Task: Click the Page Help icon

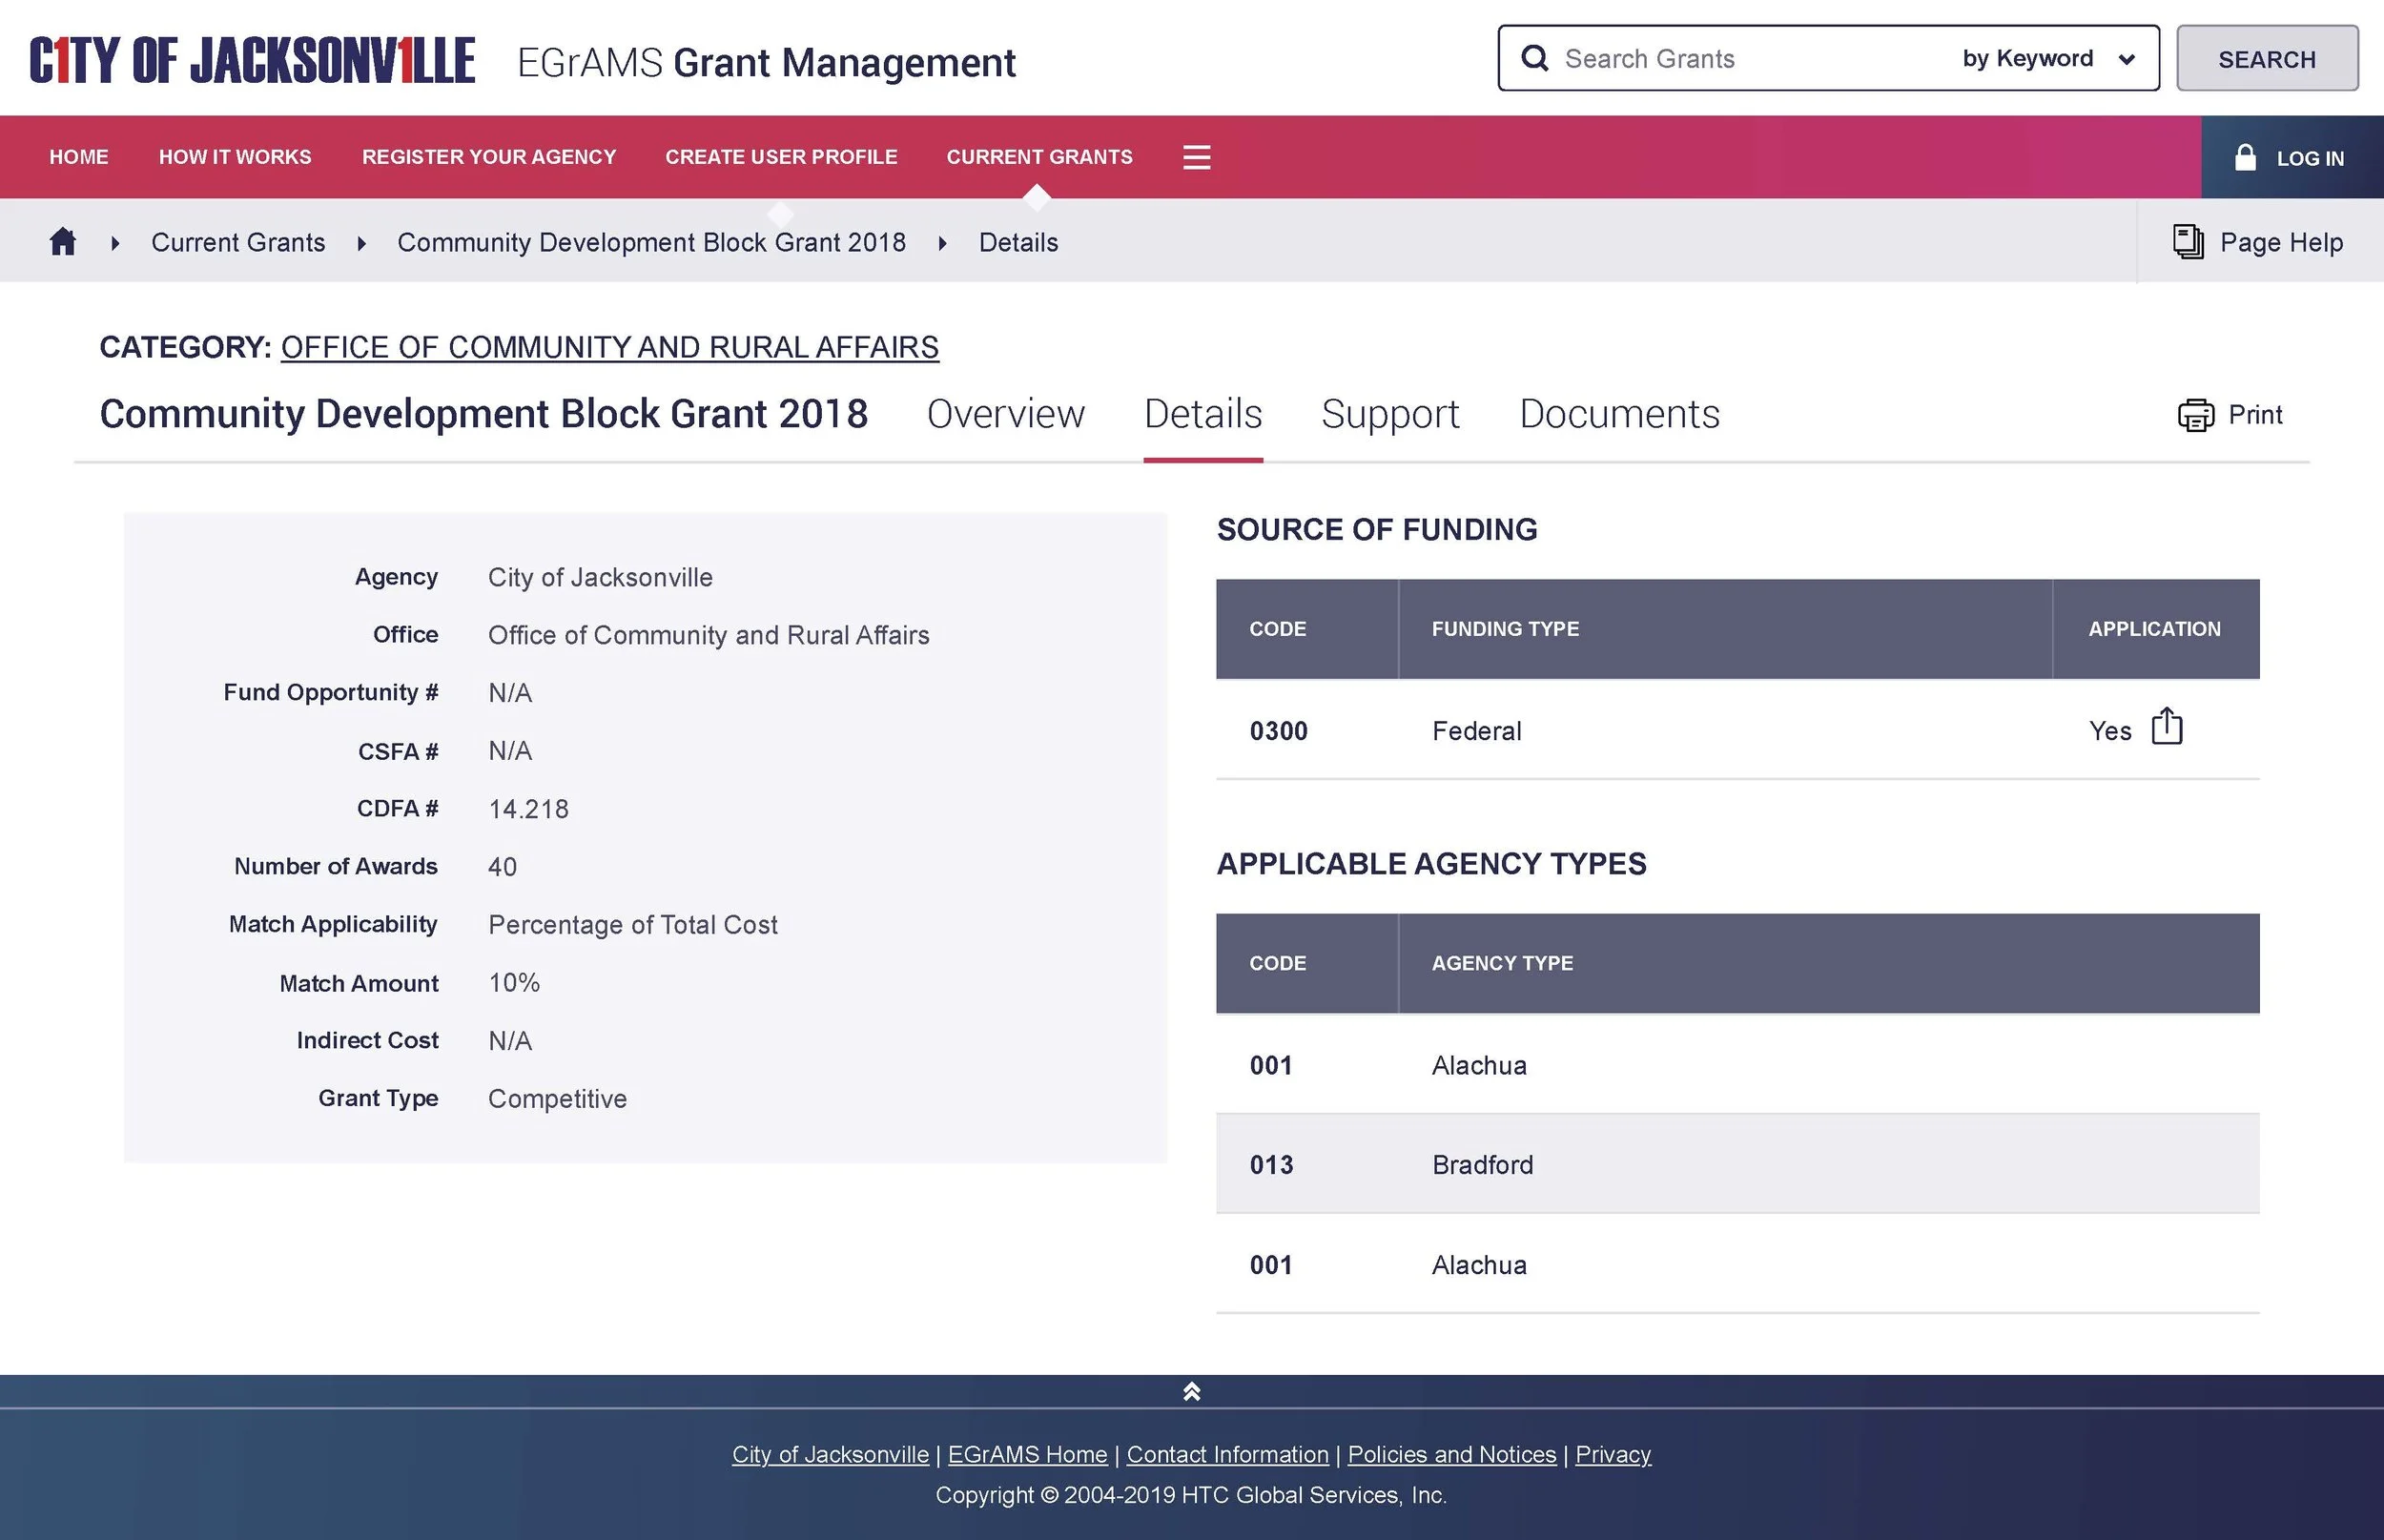Action: pyautogui.click(x=2188, y=242)
